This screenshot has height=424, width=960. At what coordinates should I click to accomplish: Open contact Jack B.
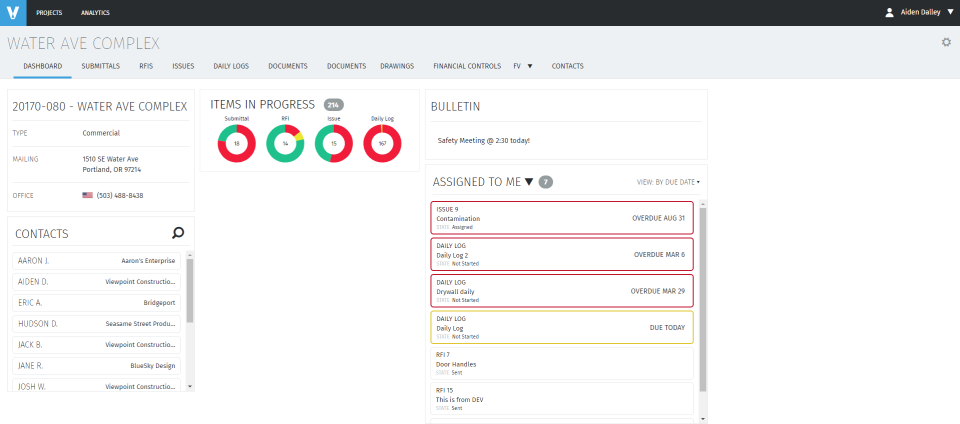point(96,344)
